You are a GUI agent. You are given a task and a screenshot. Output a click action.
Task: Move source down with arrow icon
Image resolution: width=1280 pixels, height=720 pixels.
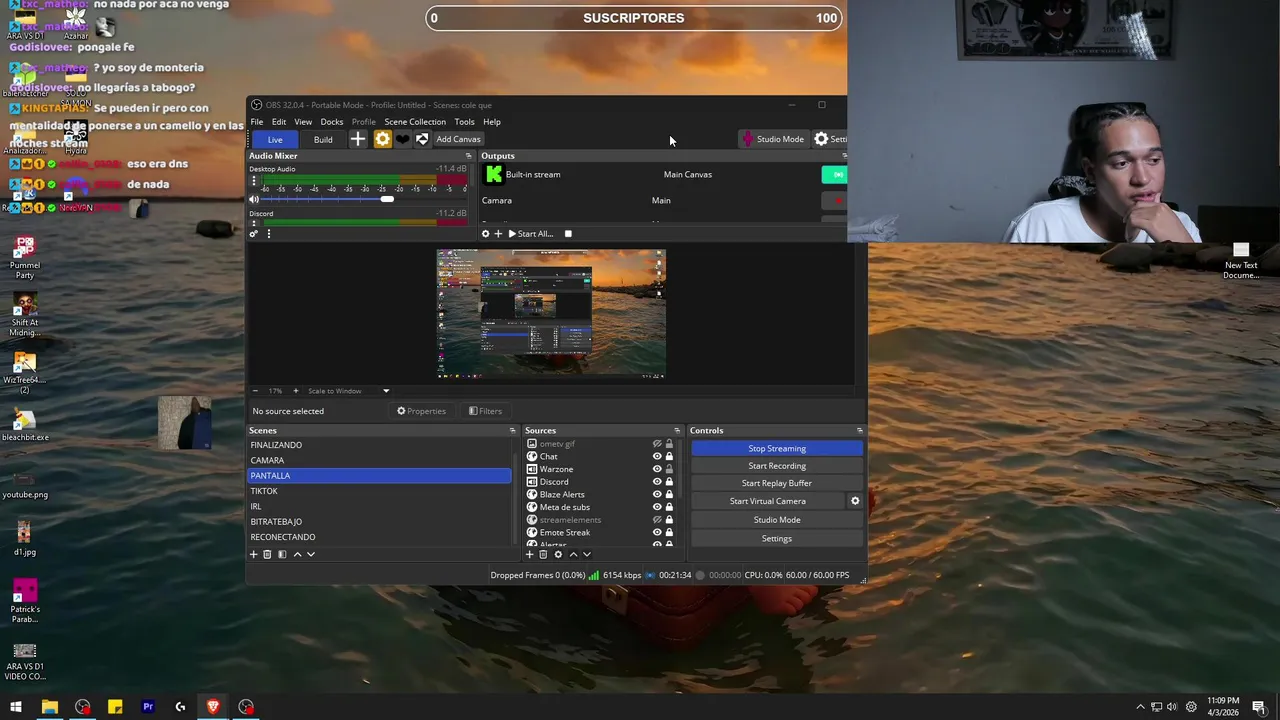pos(587,554)
